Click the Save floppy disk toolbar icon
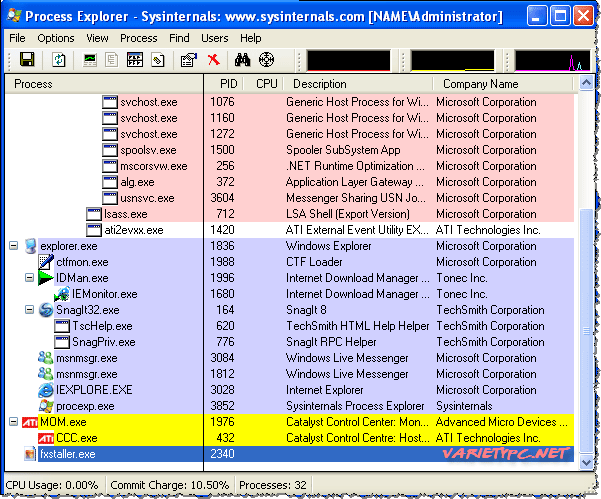This screenshot has height=499, width=601. (27, 60)
